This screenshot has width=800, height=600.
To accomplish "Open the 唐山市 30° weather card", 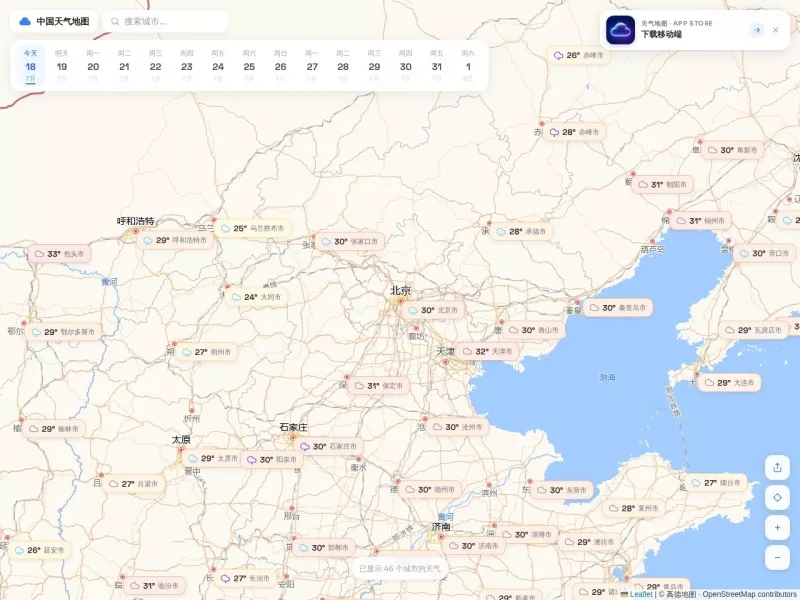I will point(534,330).
